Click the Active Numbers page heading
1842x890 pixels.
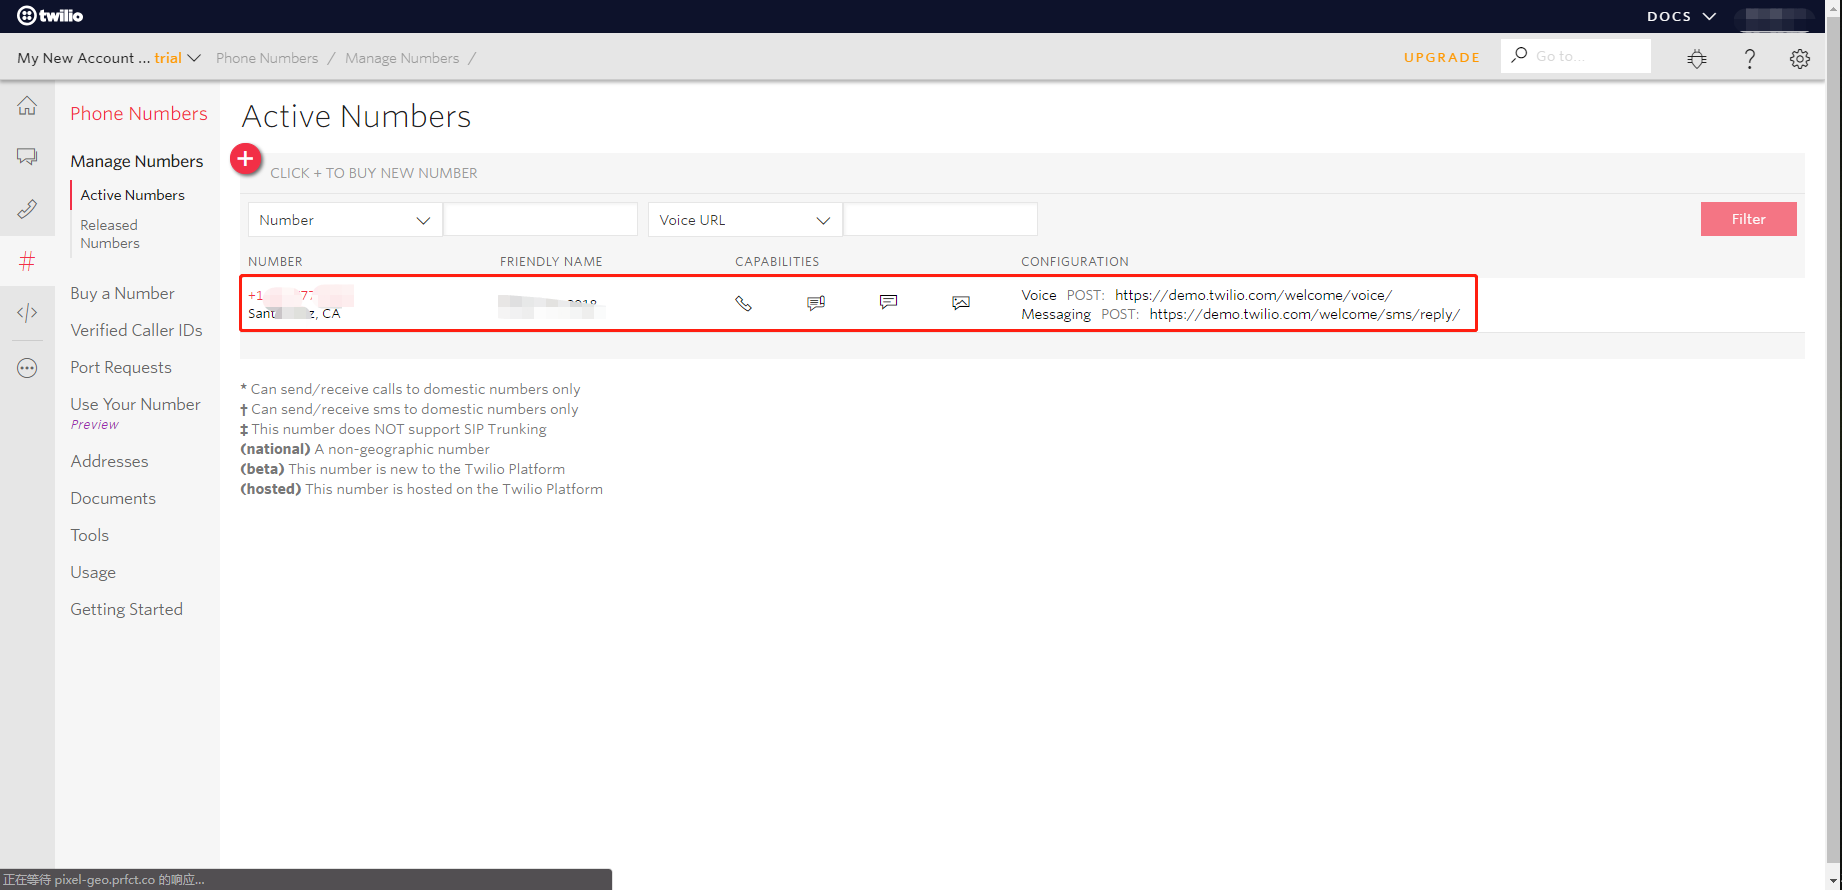(356, 116)
